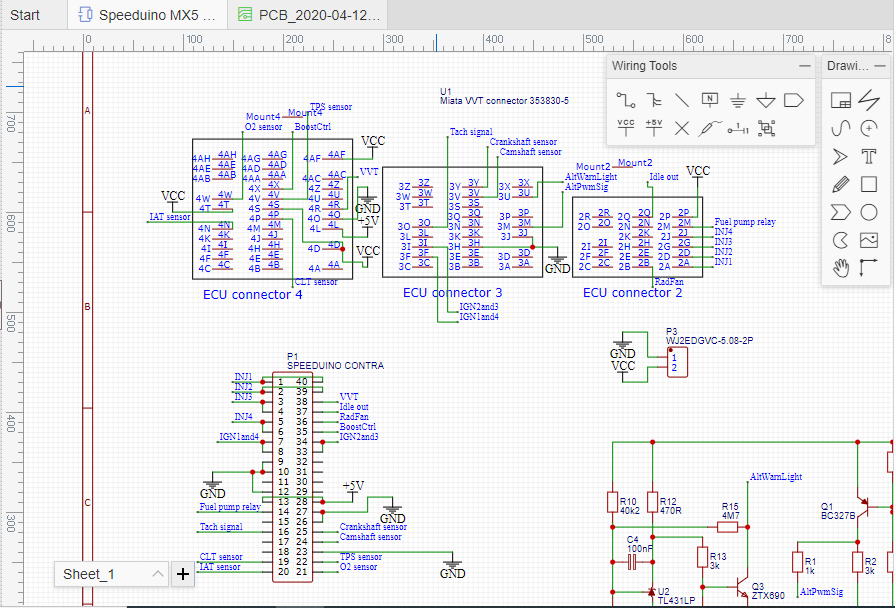The image size is (895, 608).
Task: Collapse the Drawing Tools panel
Action: 880,66
